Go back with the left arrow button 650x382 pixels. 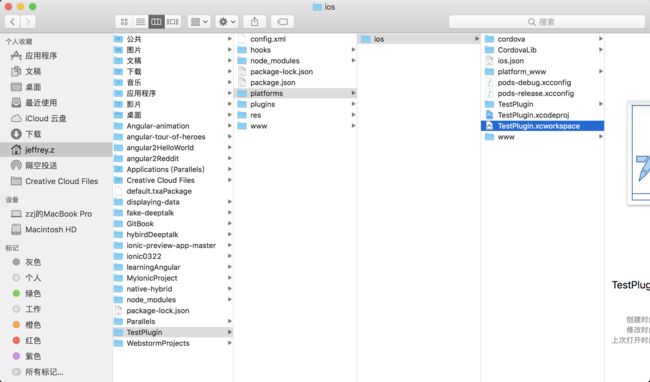coord(12,22)
